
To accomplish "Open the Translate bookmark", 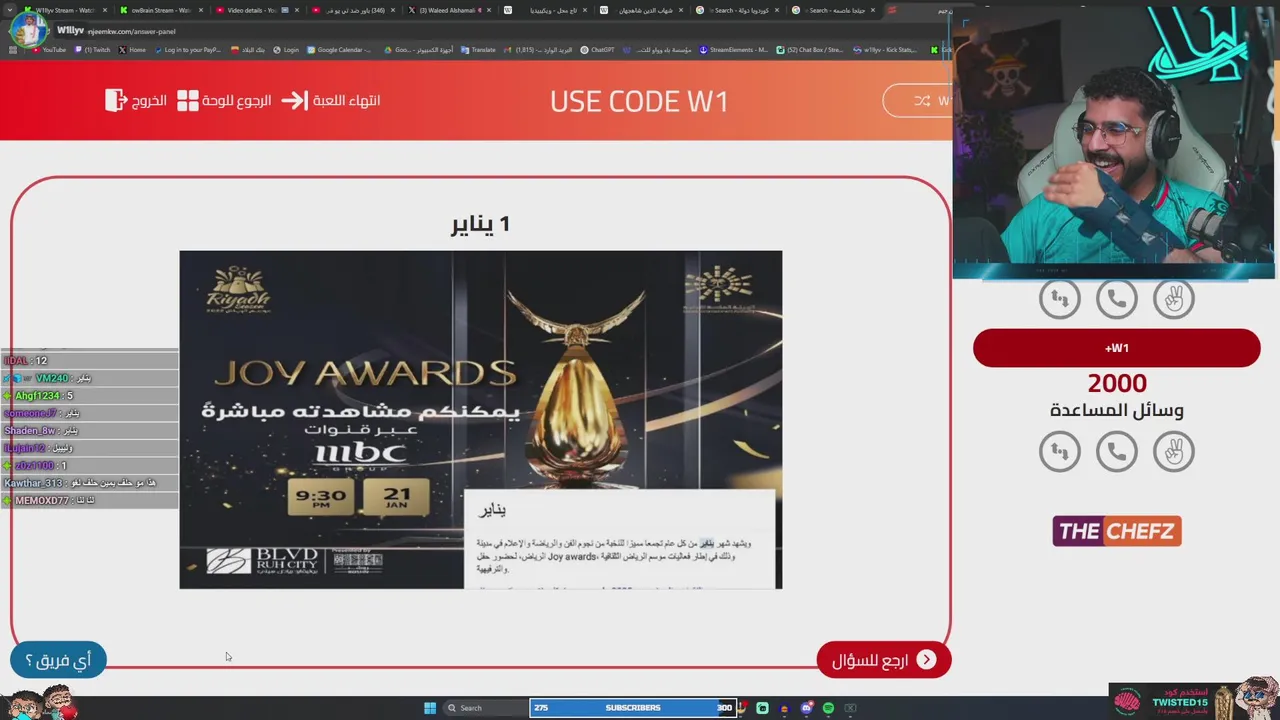I will click(478, 50).
